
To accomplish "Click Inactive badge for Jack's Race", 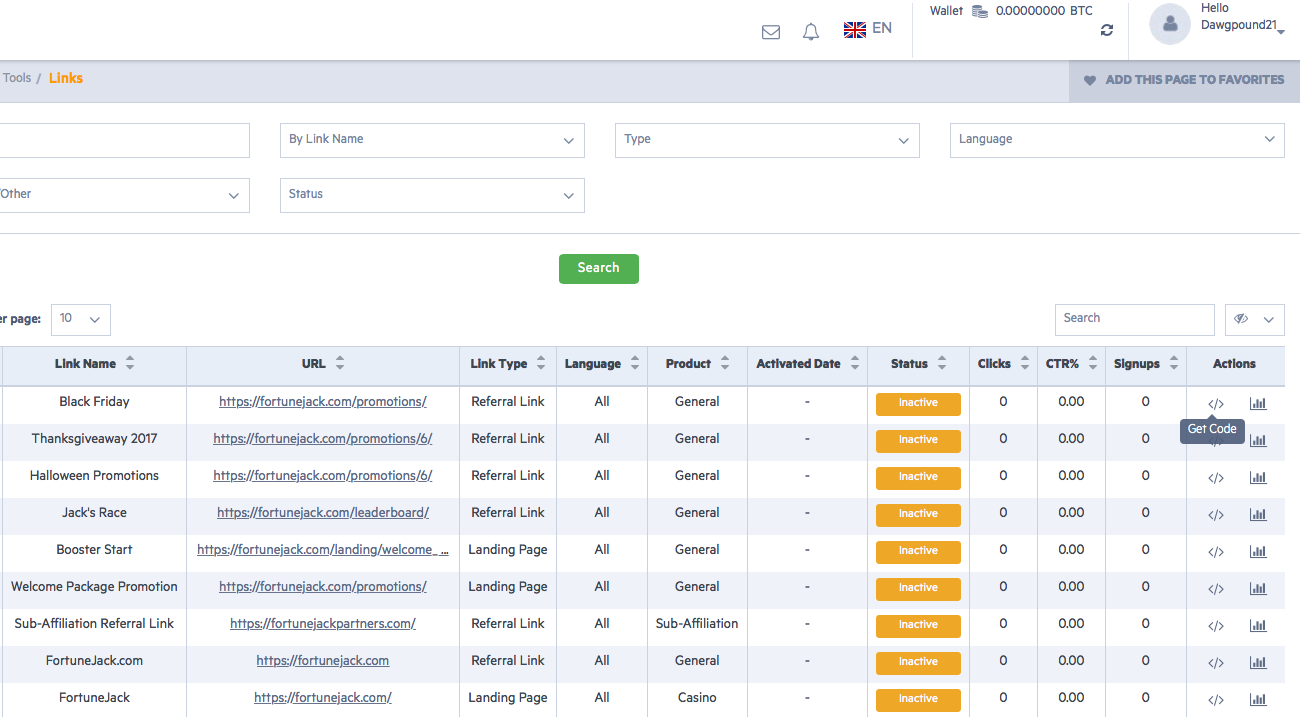I will [918, 515].
